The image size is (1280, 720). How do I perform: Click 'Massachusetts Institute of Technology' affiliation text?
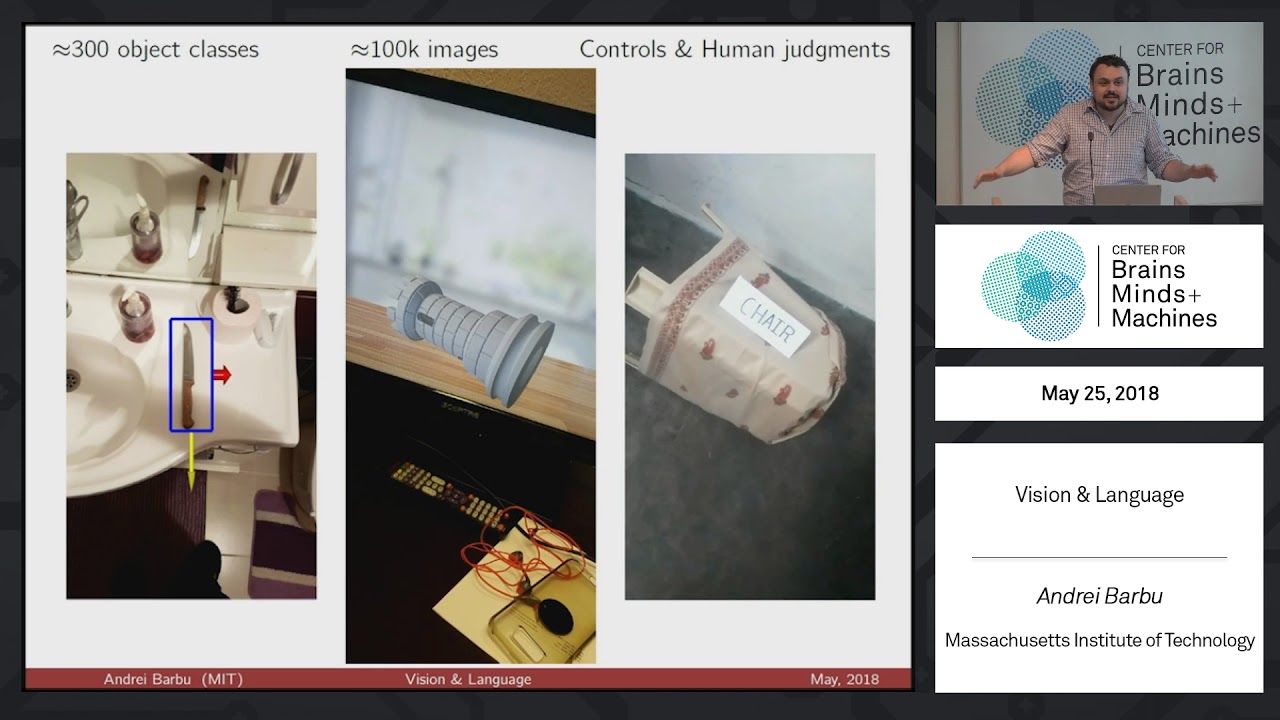pyautogui.click(x=1099, y=640)
